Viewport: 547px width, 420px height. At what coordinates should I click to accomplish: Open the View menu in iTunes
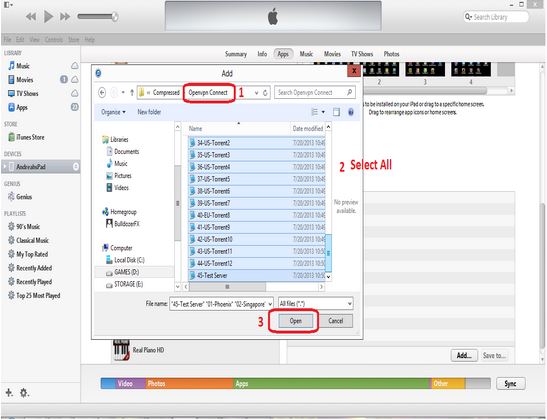[x=34, y=39]
